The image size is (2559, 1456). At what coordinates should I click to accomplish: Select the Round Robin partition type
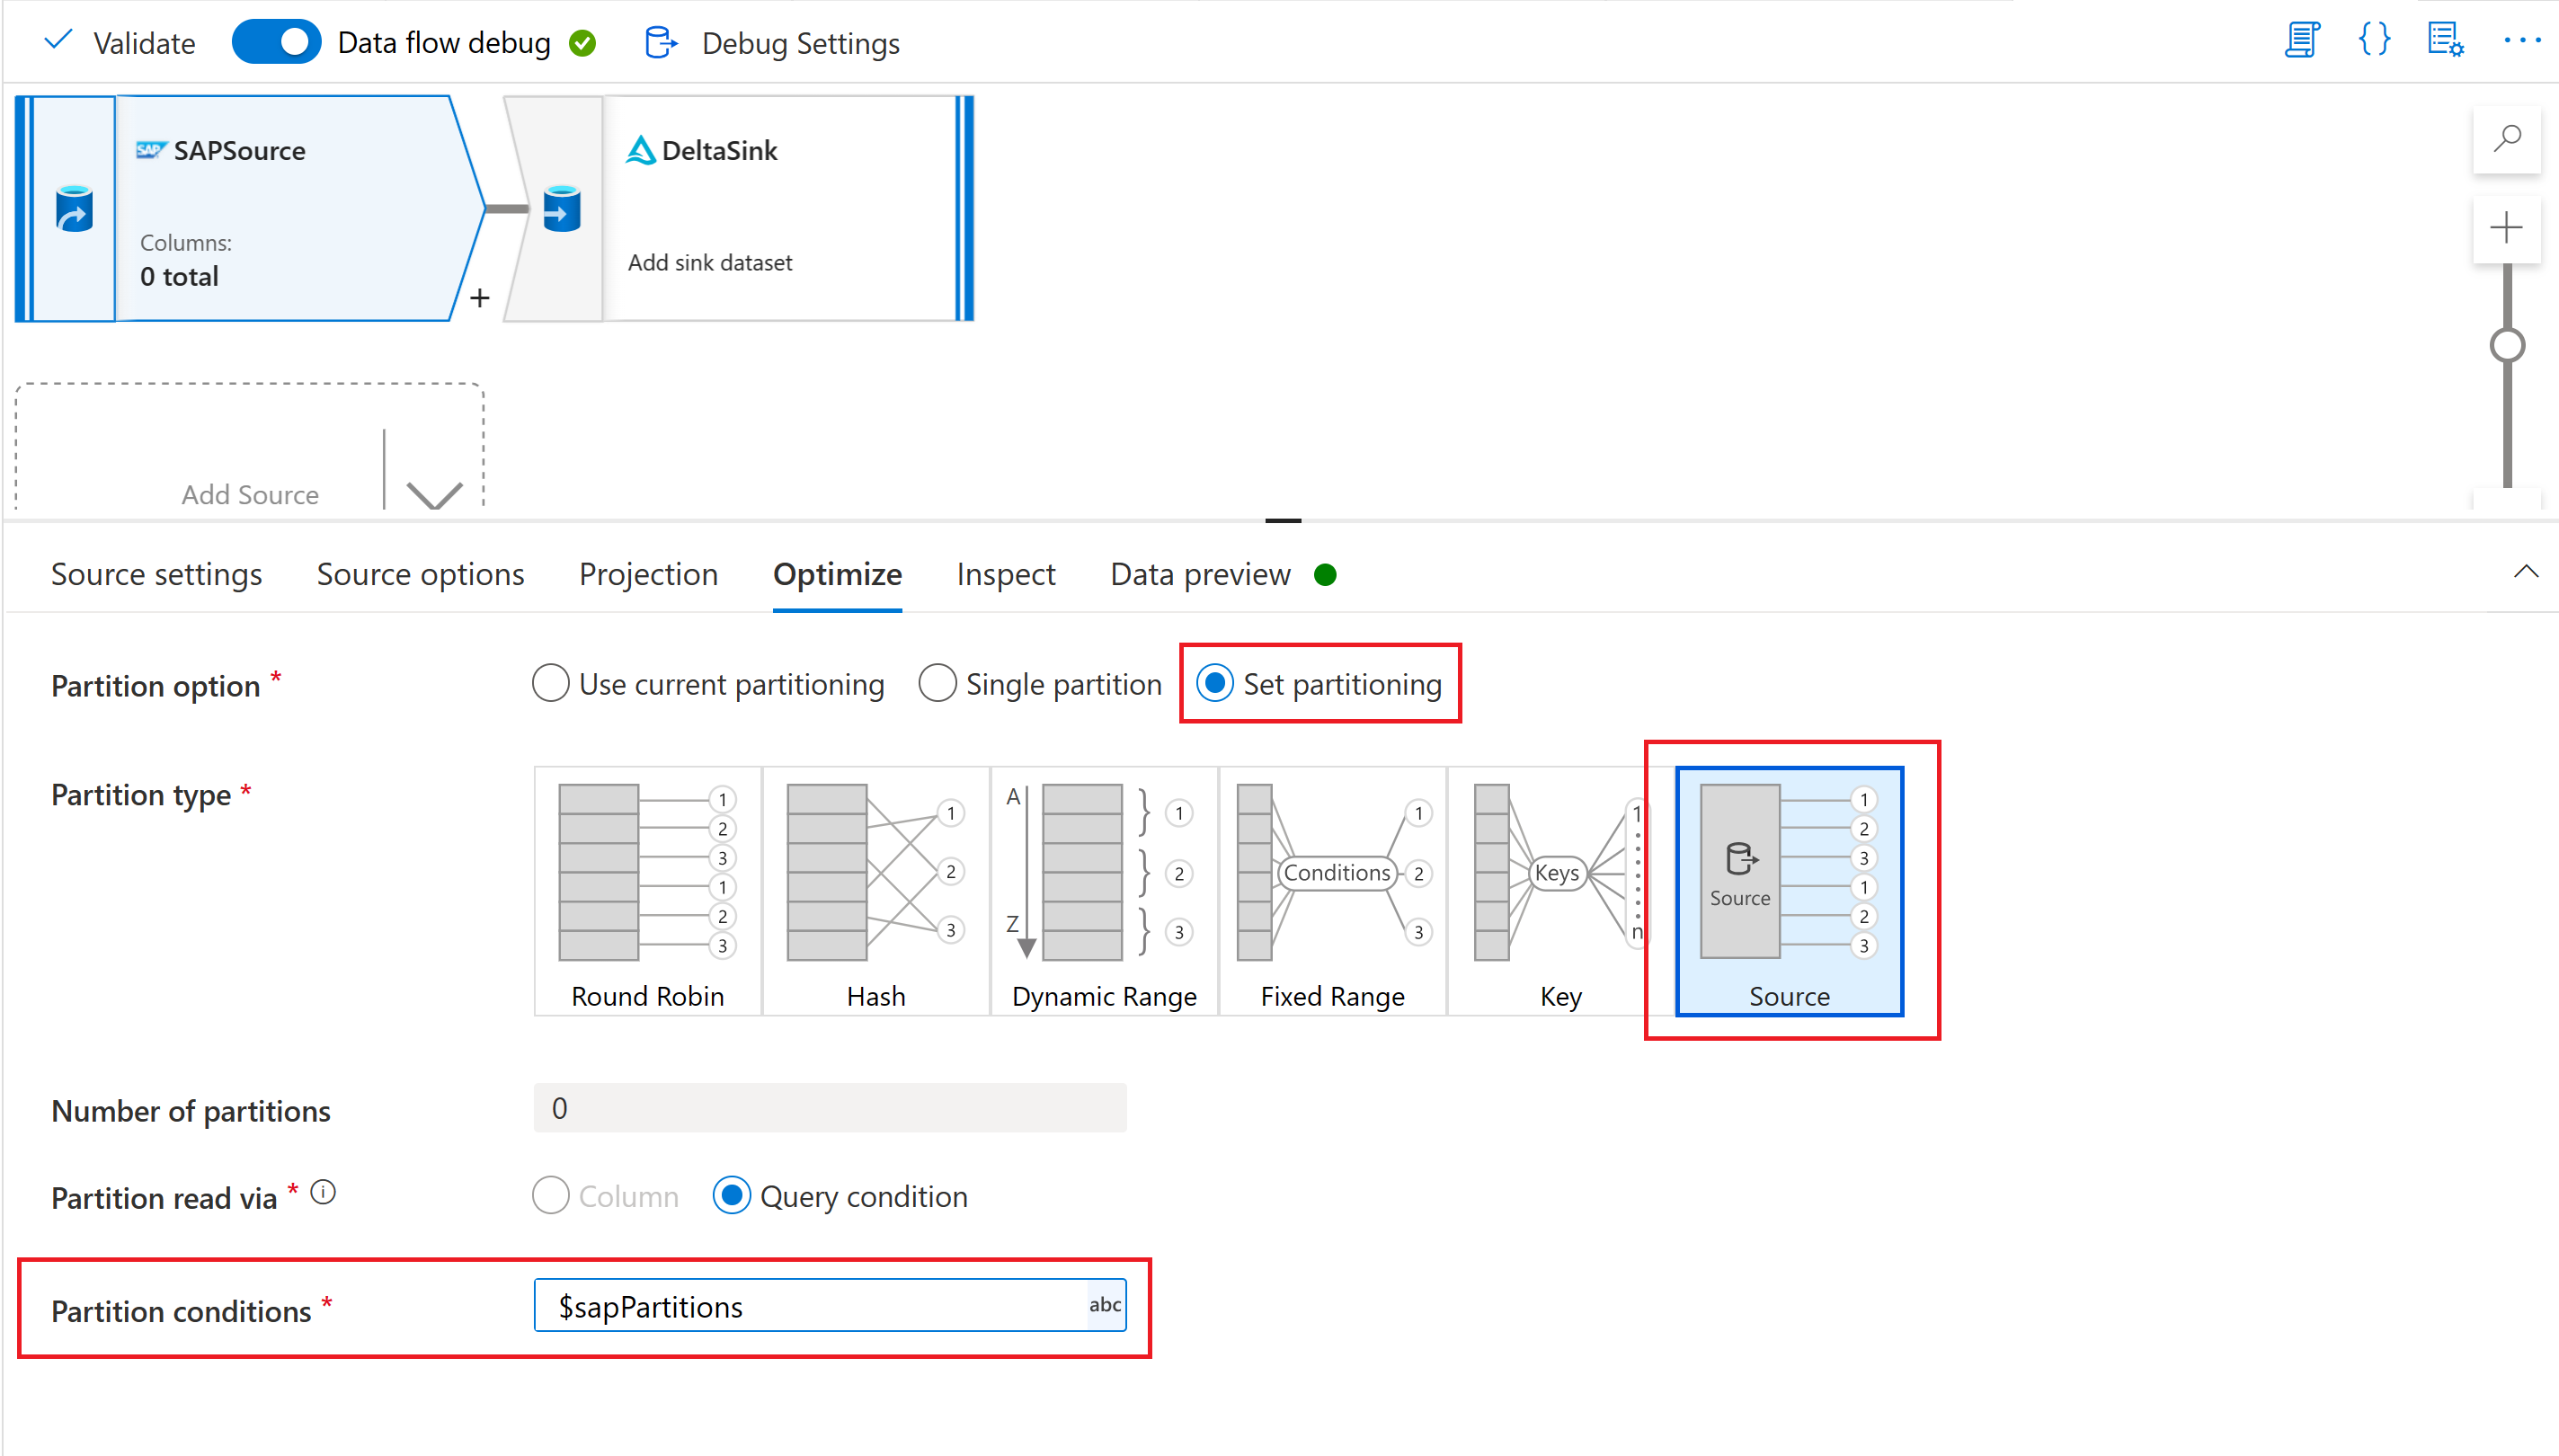point(647,886)
